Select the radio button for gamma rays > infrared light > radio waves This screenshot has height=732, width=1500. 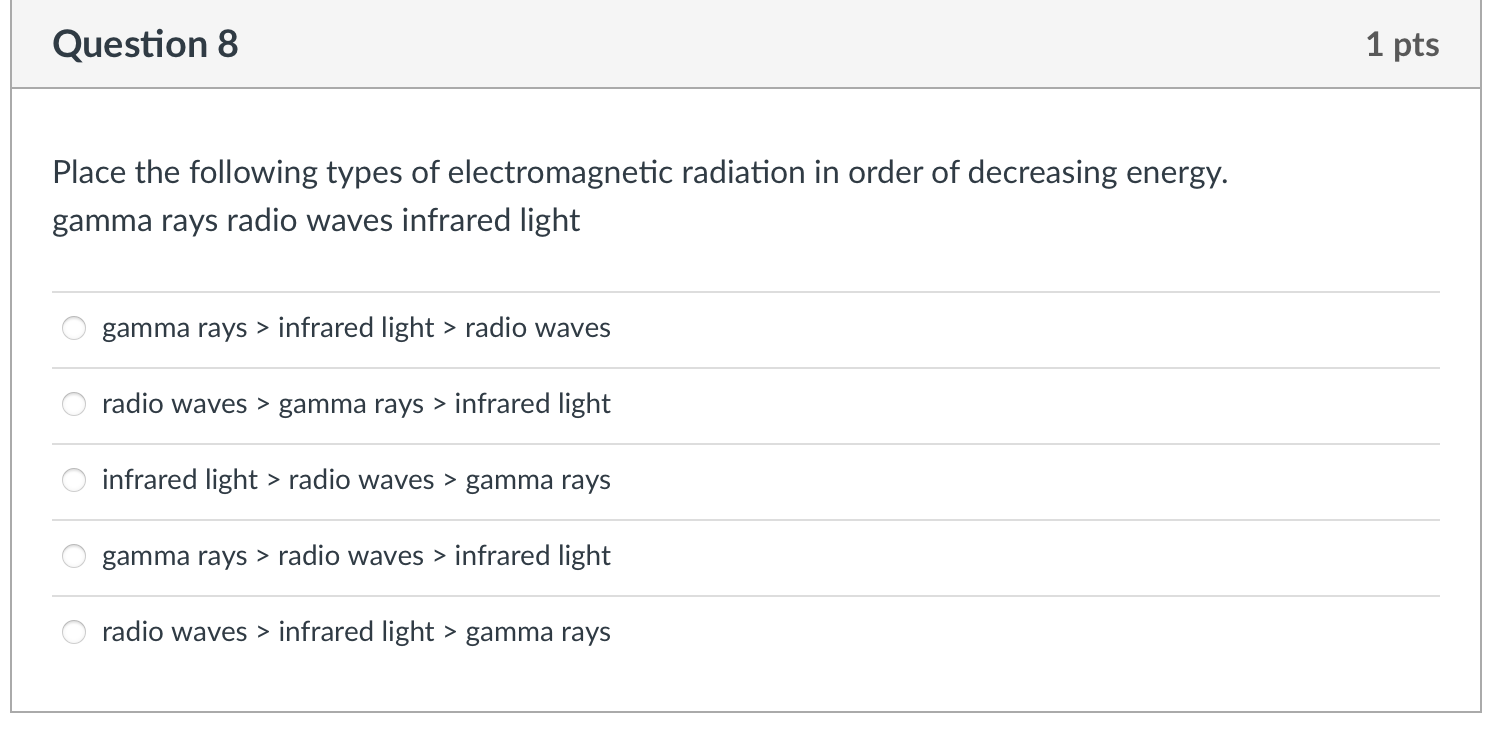click(74, 327)
